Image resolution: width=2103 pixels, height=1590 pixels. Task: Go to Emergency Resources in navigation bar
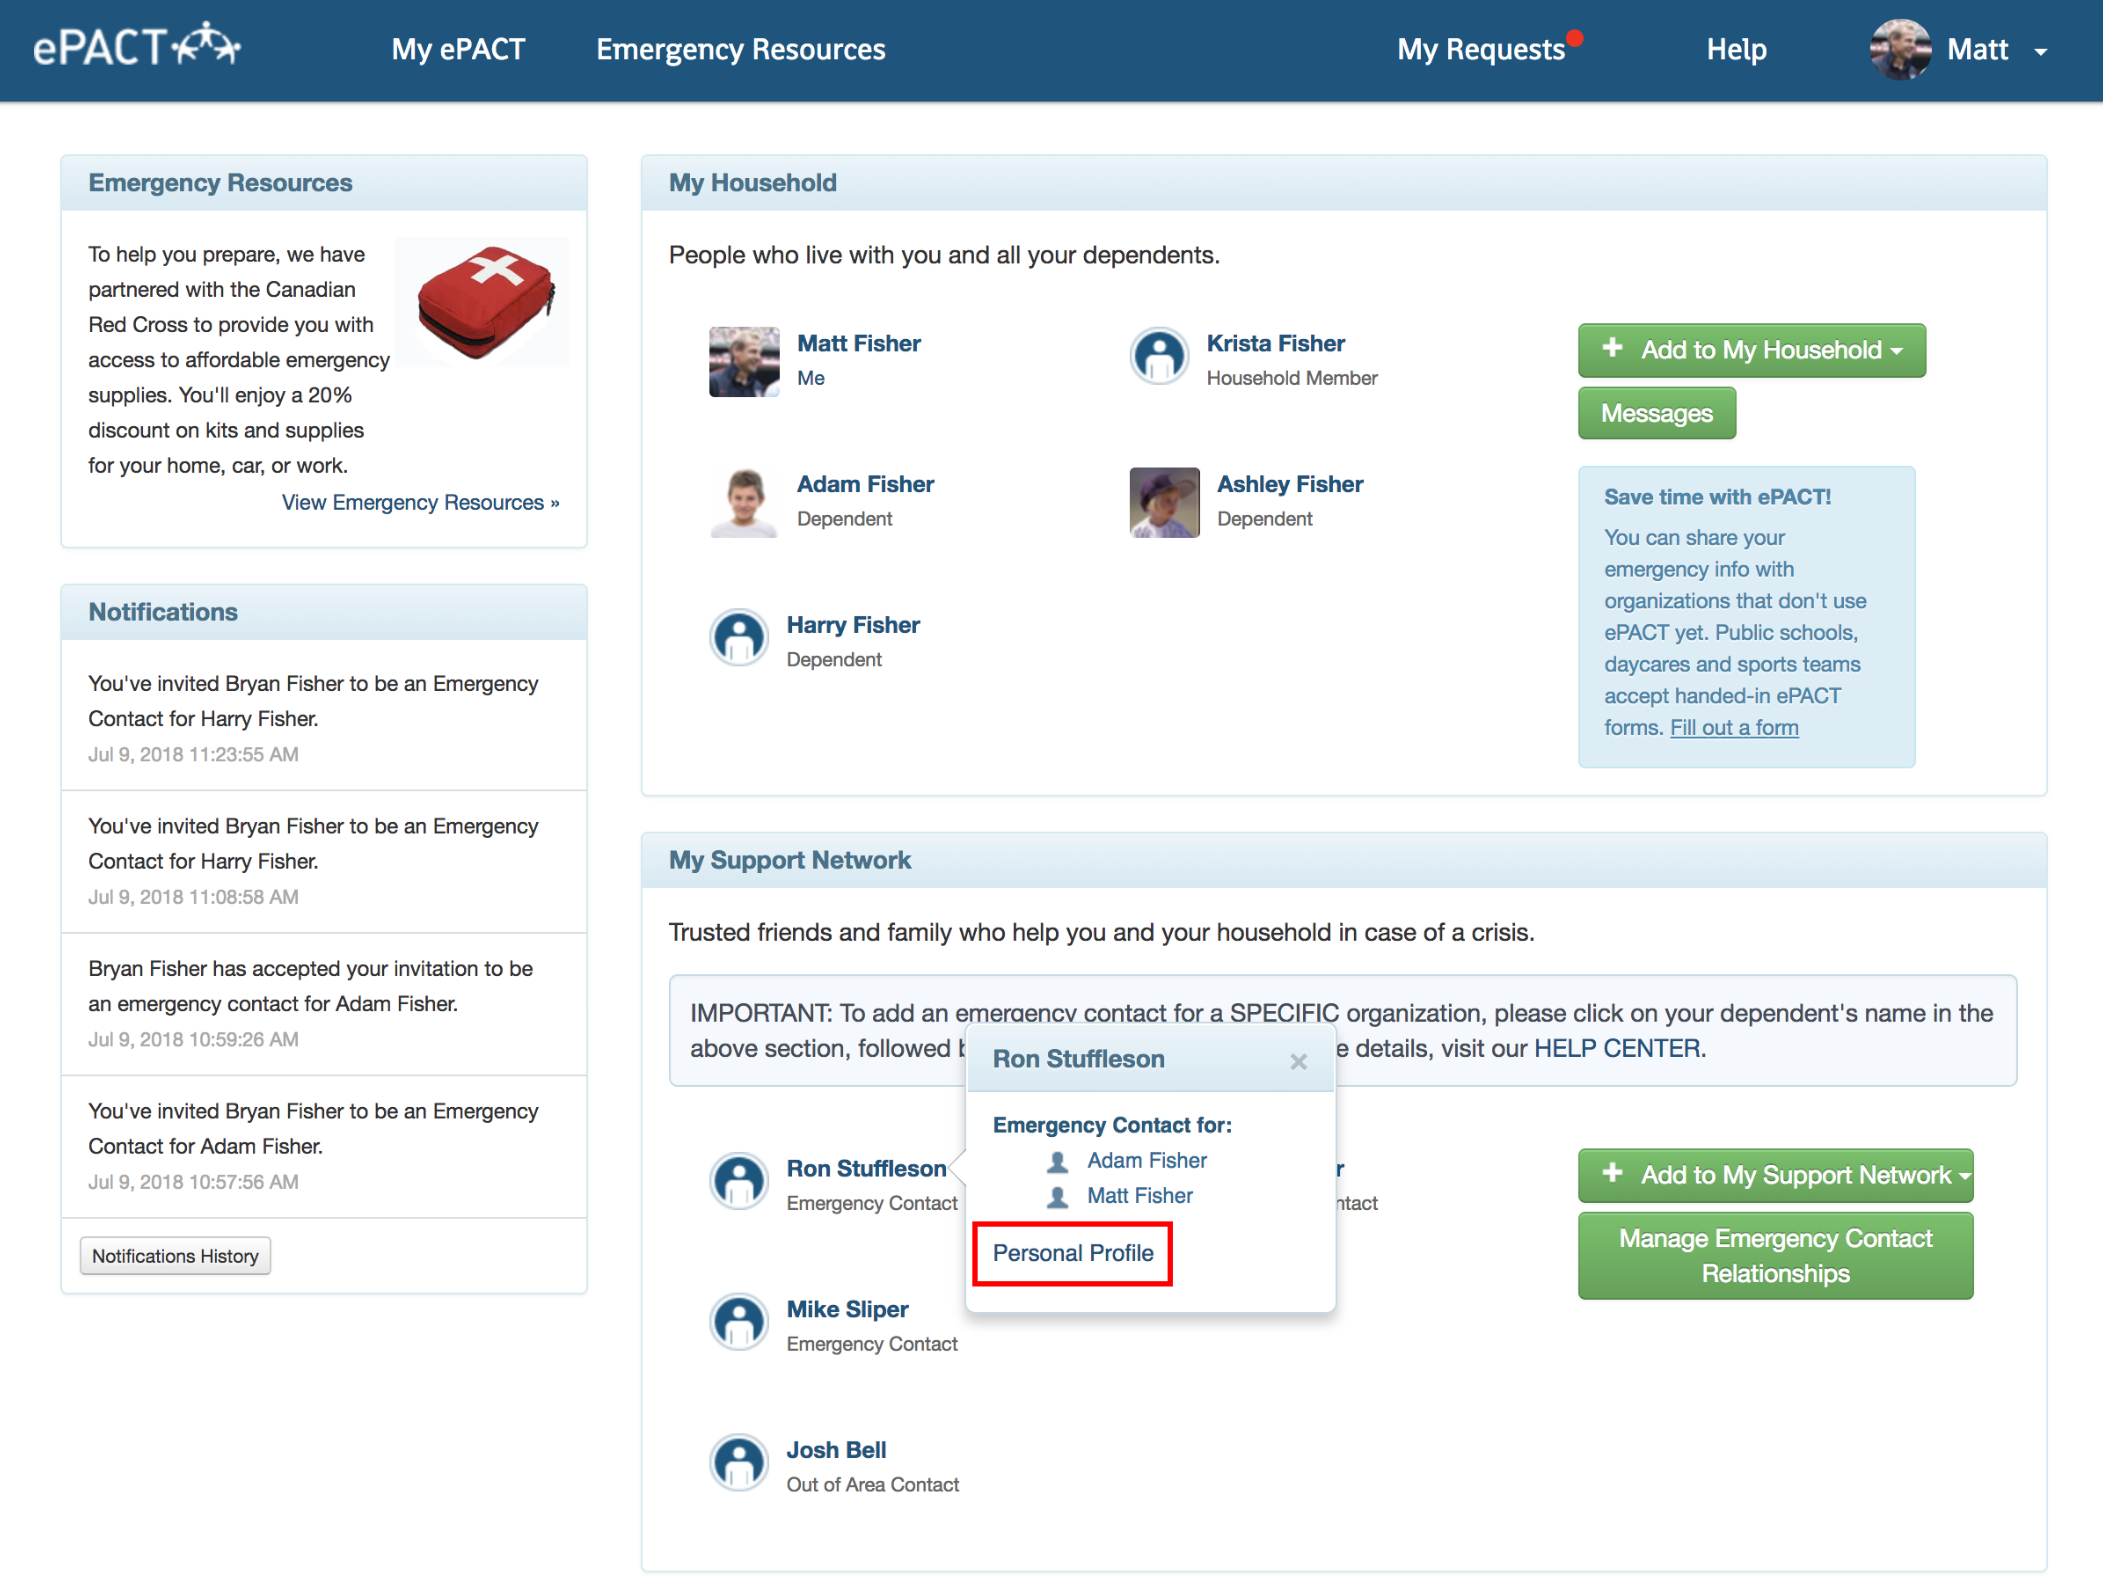pyautogui.click(x=740, y=49)
